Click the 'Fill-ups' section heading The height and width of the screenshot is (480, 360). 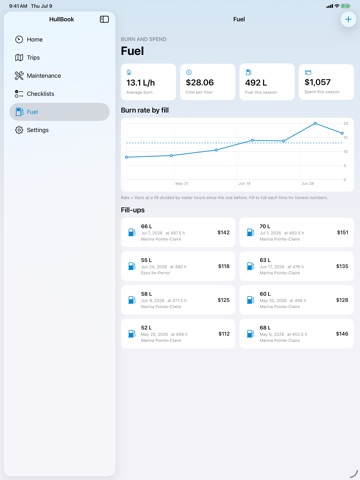[133, 210]
